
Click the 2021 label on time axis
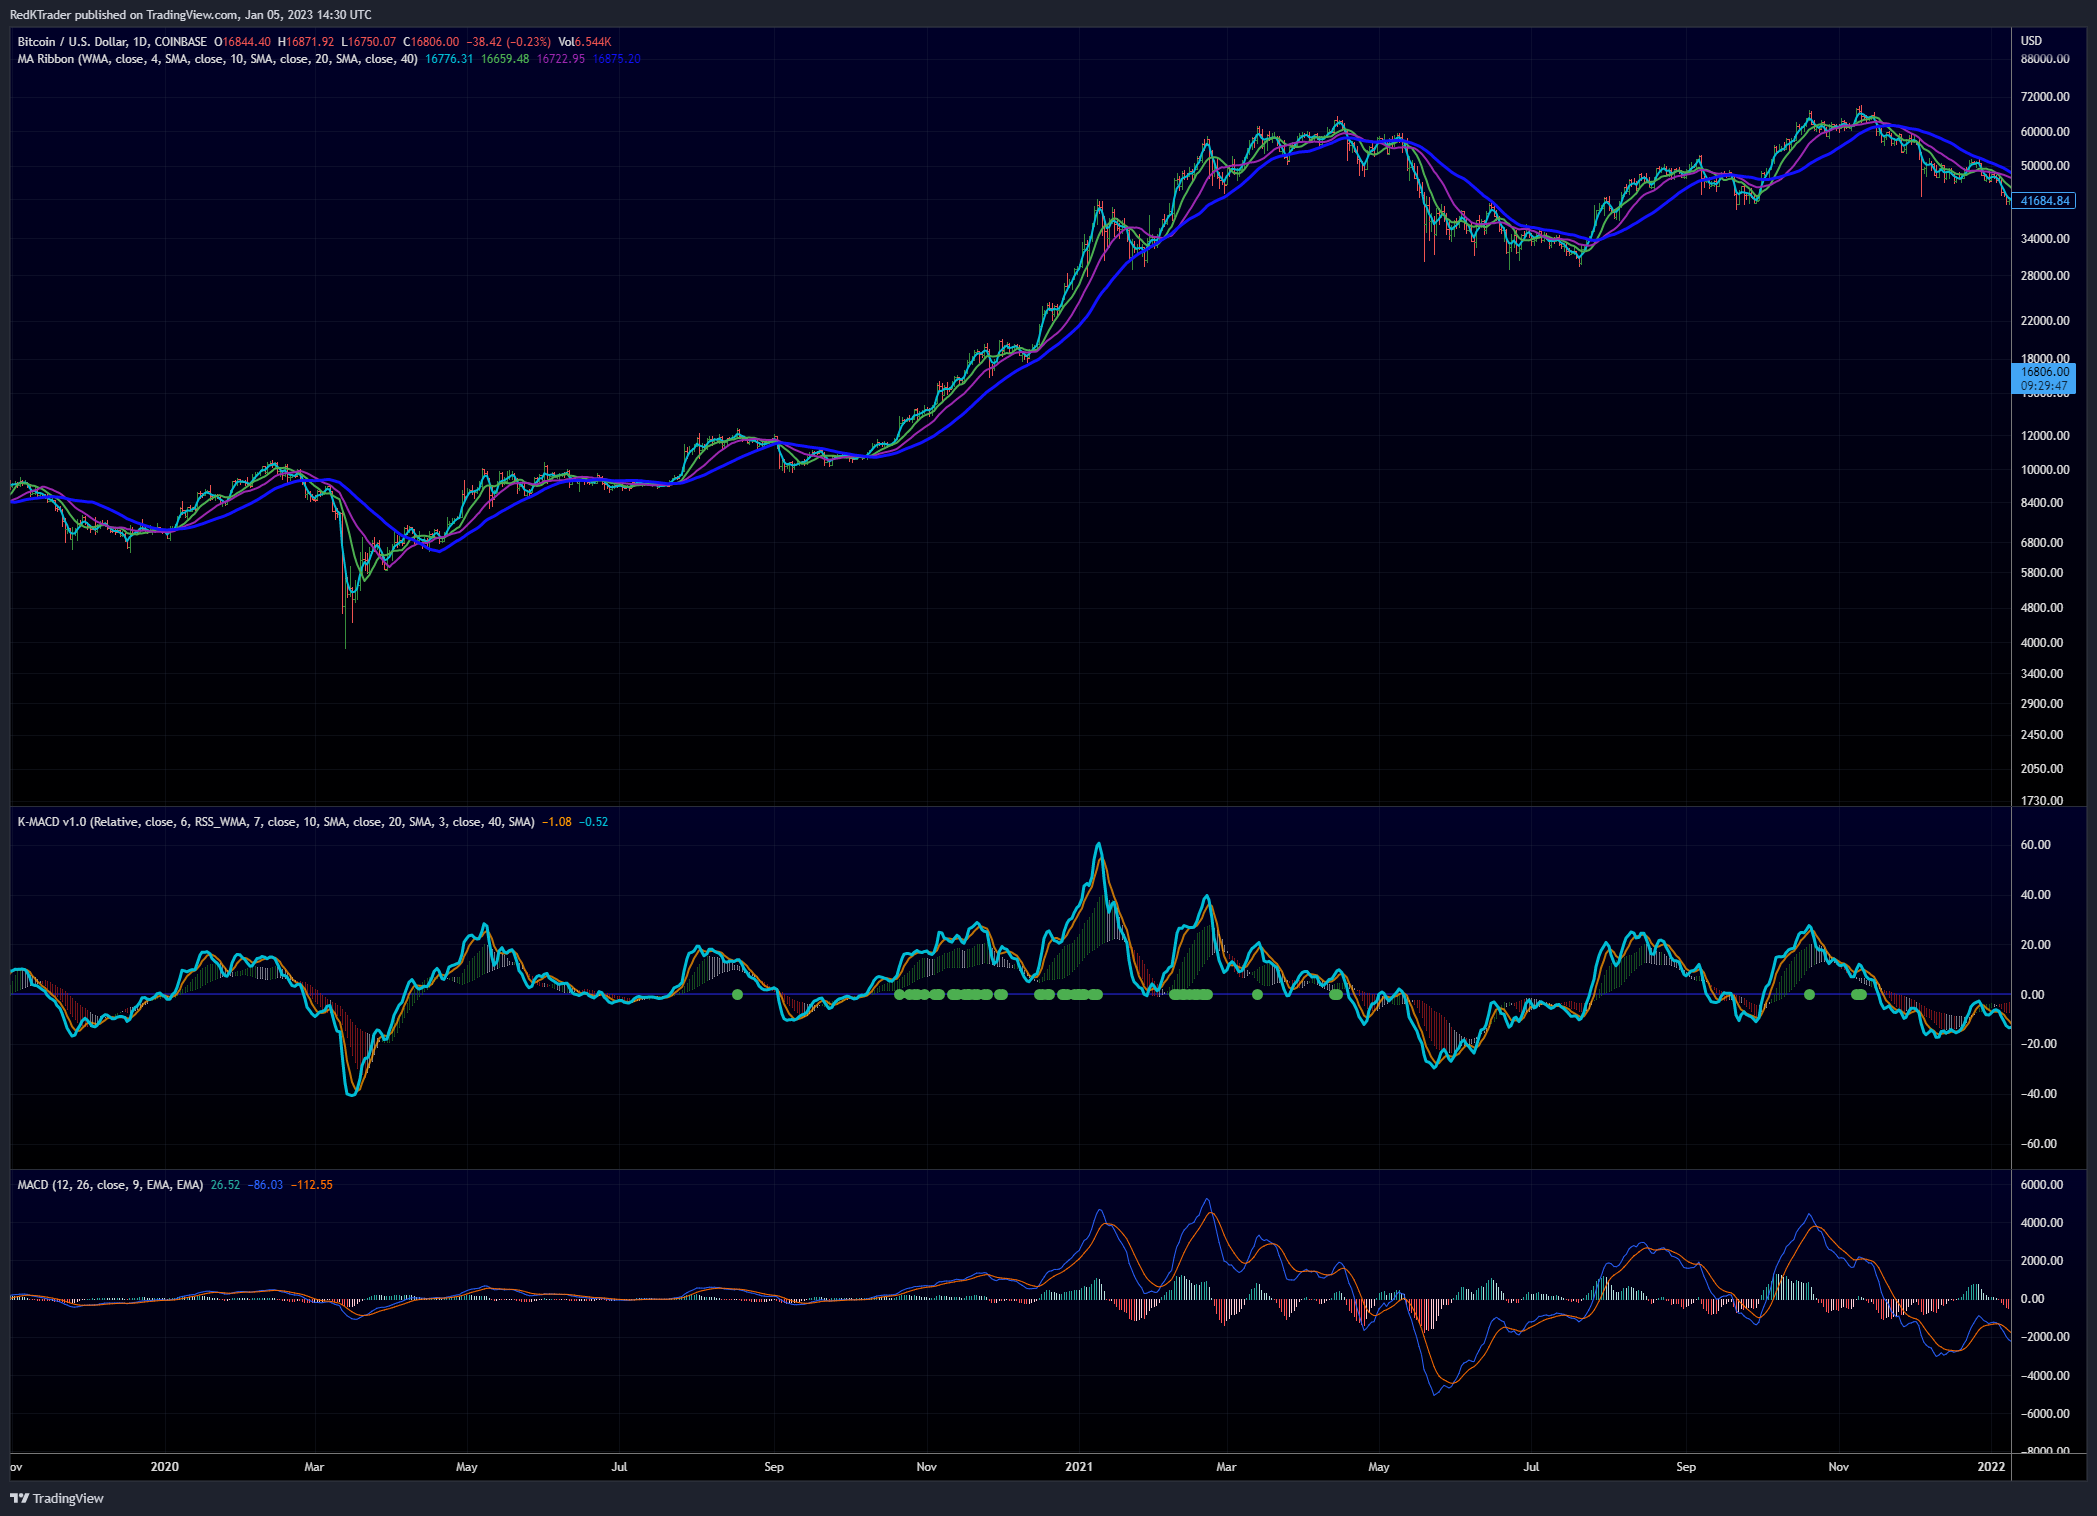[x=1079, y=1467]
